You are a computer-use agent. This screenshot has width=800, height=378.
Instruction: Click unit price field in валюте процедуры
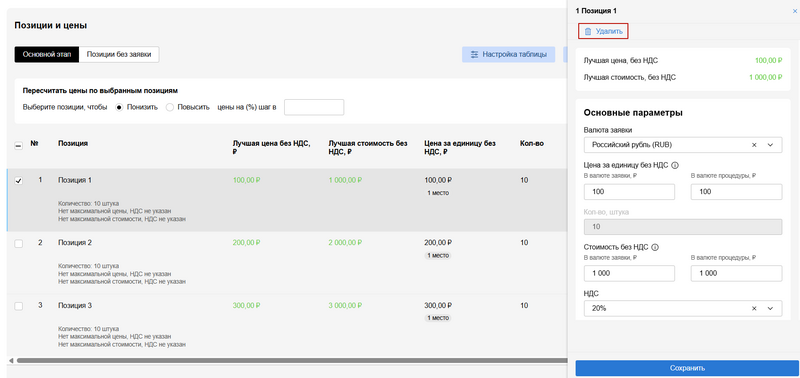pyautogui.click(x=736, y=192)
